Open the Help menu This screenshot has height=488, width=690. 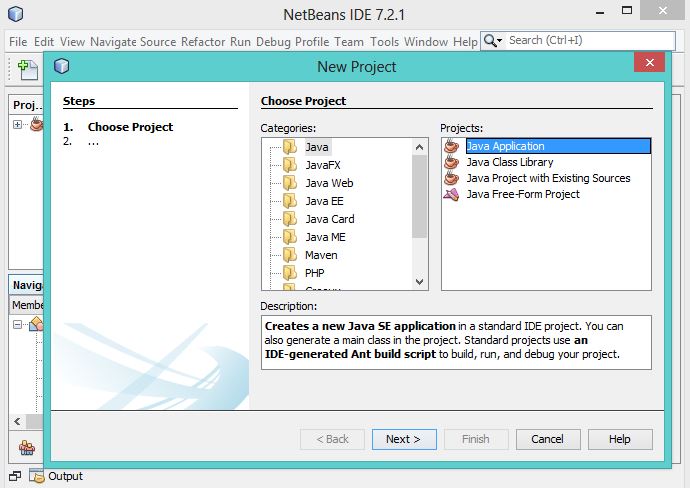465,42
